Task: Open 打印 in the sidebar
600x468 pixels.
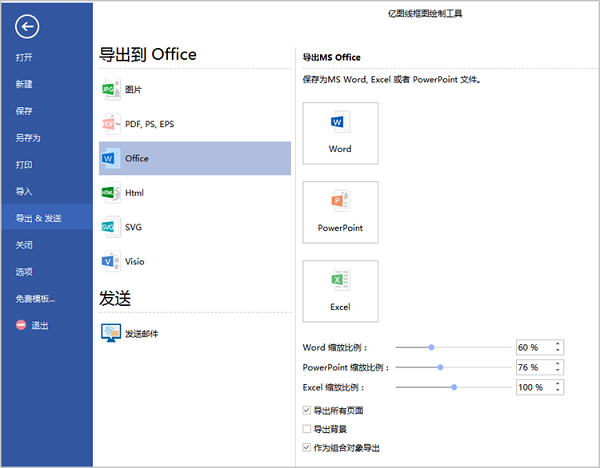Action: [x=24, y=165]
